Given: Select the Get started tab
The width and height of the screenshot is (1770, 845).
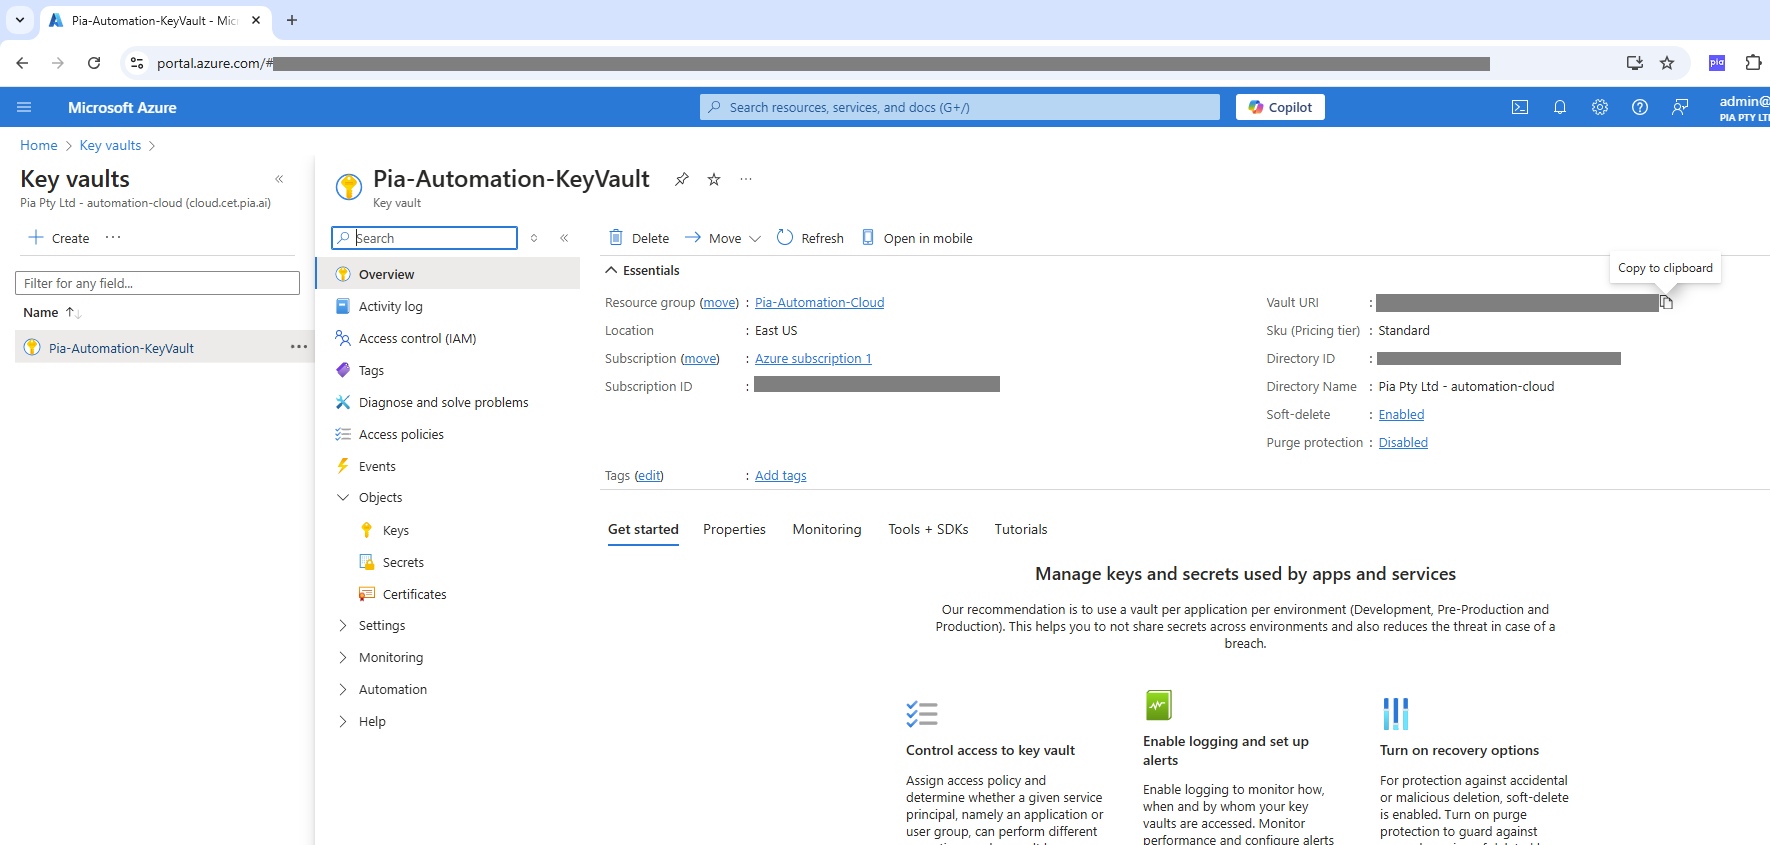Looking at the screenshot, I should (x=643, y=529).
